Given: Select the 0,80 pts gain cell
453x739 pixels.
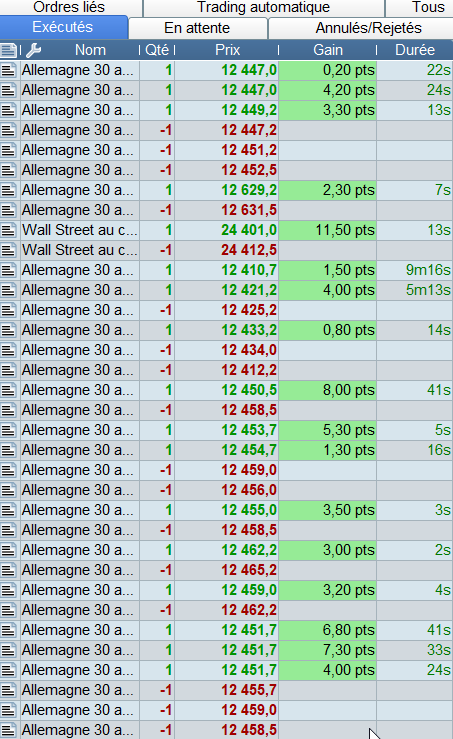Looking at the screenshot, I should [328, 330].
